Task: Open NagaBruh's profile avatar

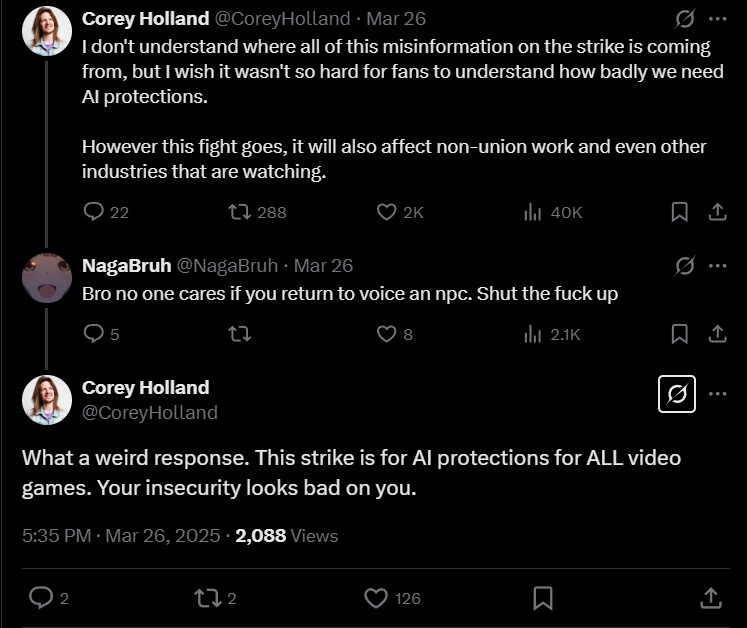Action: click(47, 278)
